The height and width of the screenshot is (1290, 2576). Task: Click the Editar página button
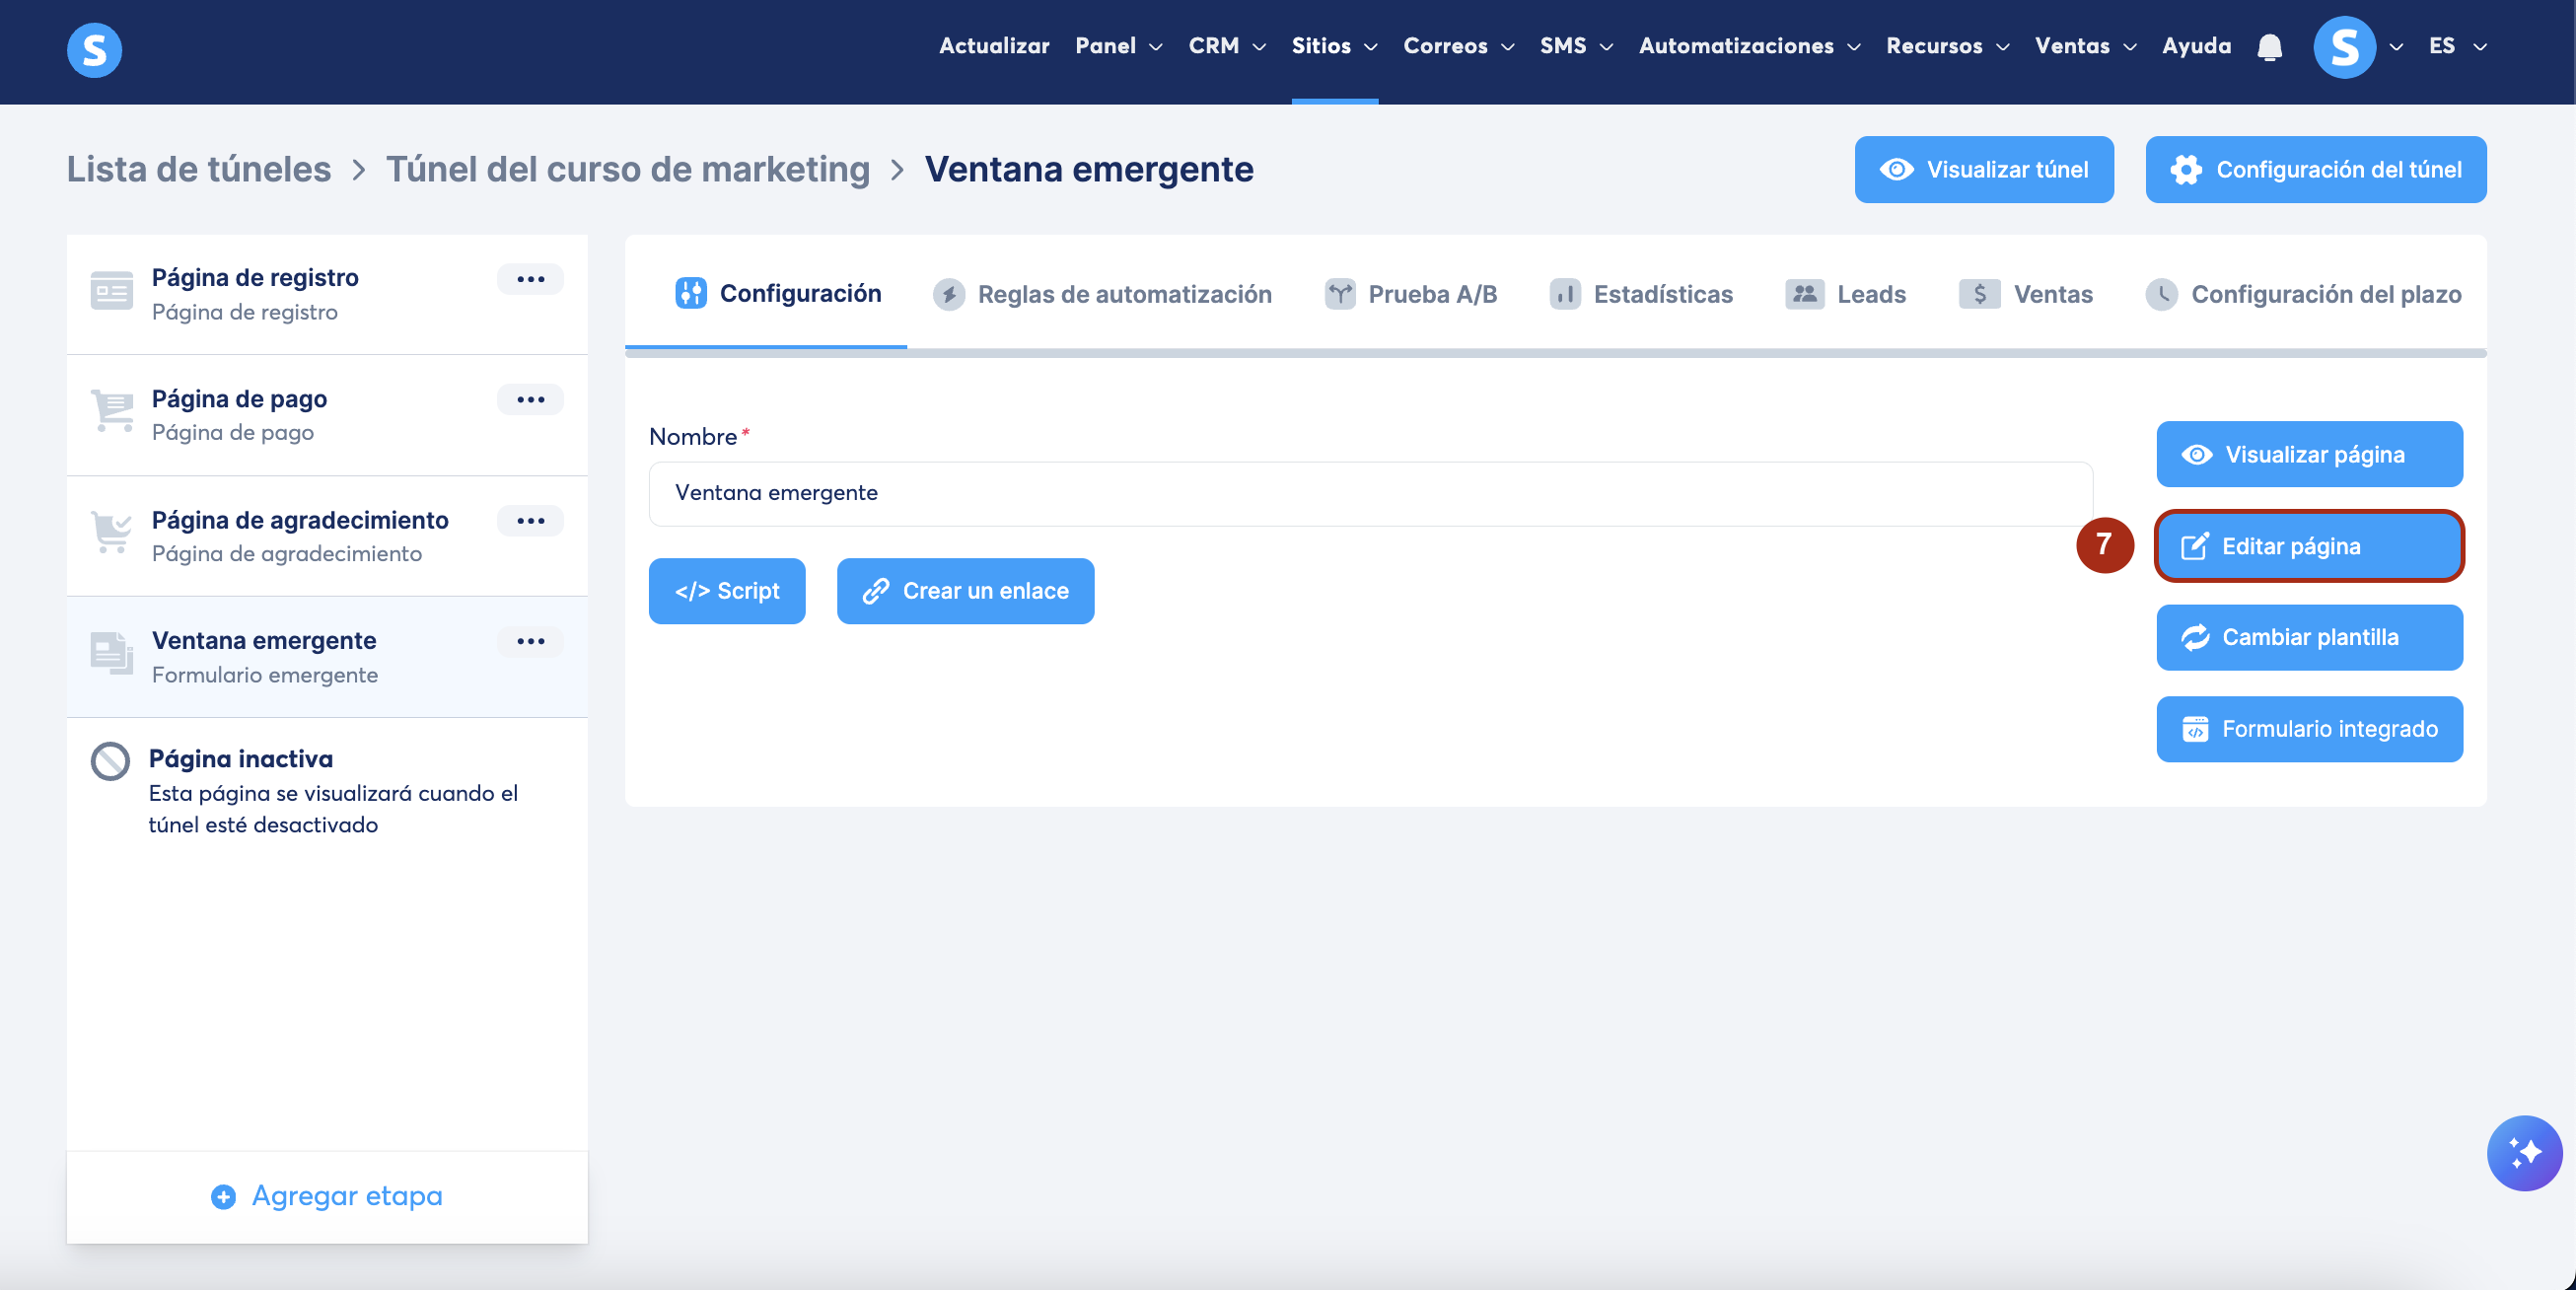(2308, 546)
